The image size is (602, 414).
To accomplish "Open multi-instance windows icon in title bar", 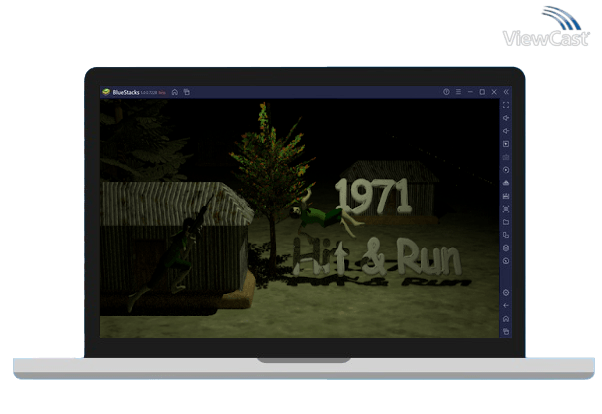I will [x=187, y=92].
